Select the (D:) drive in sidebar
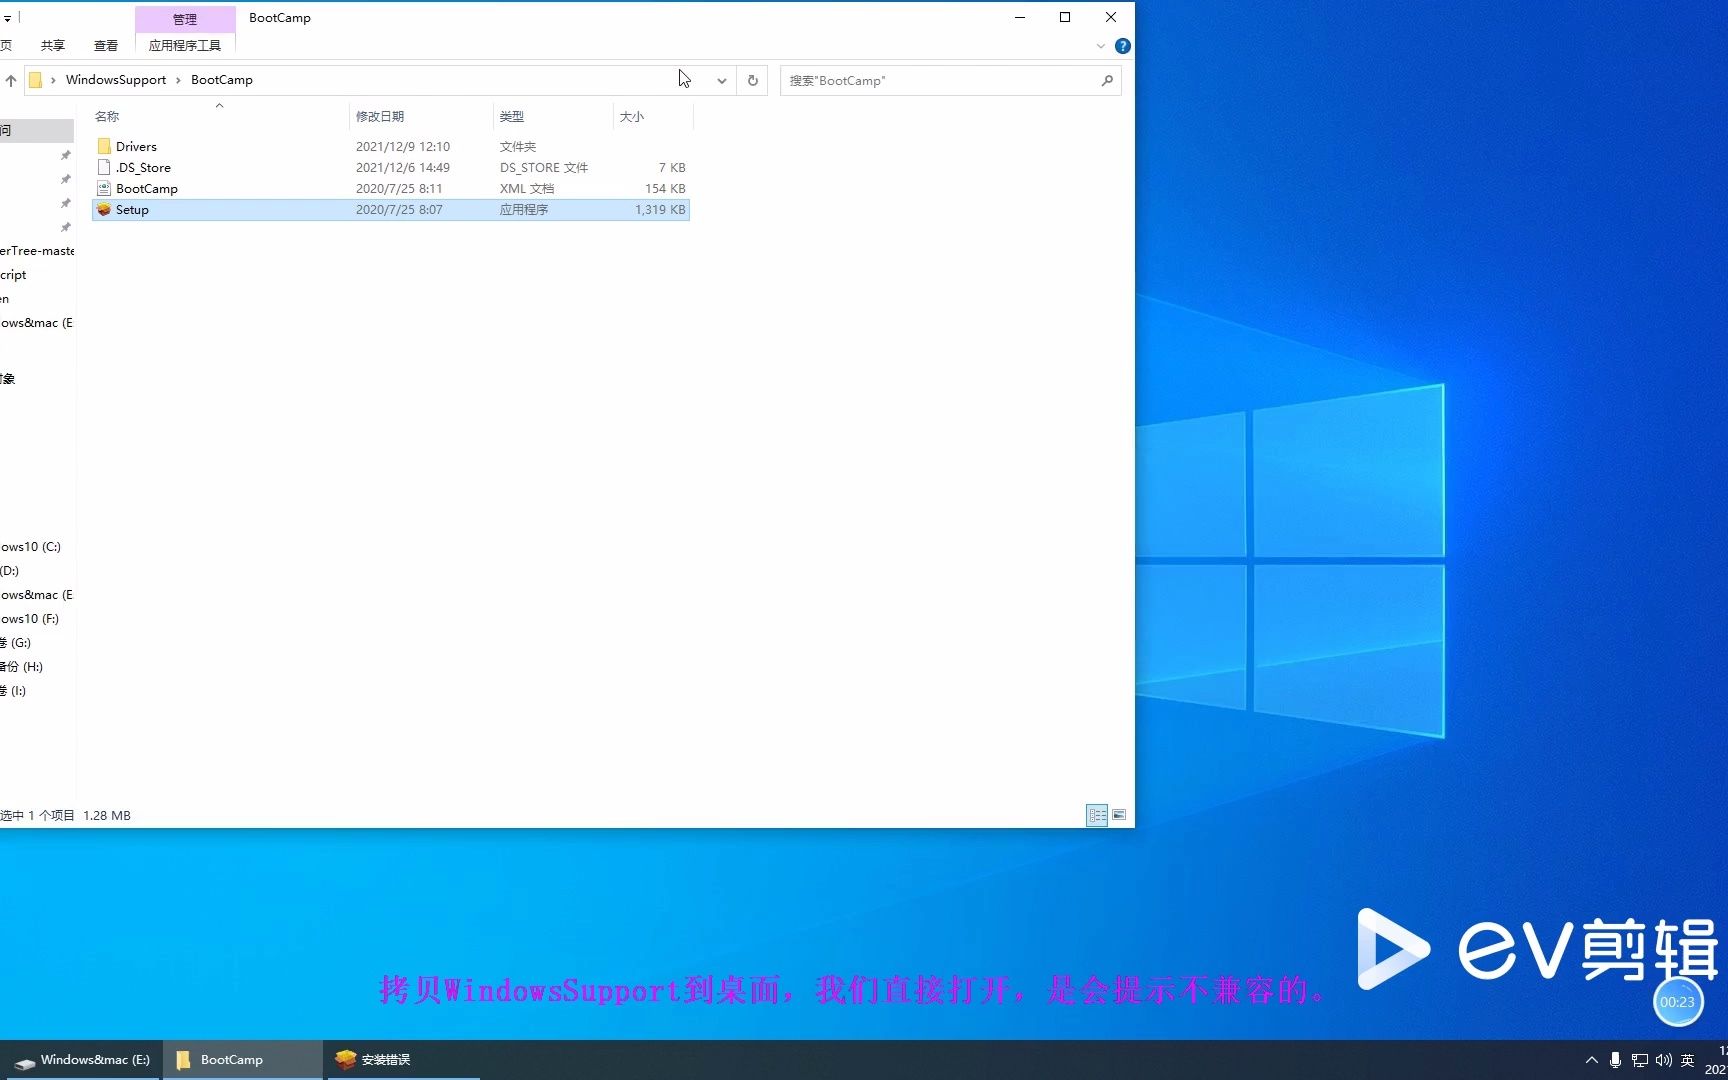Viewport: 1728px width, 1080px height. [x=10, y=571]
